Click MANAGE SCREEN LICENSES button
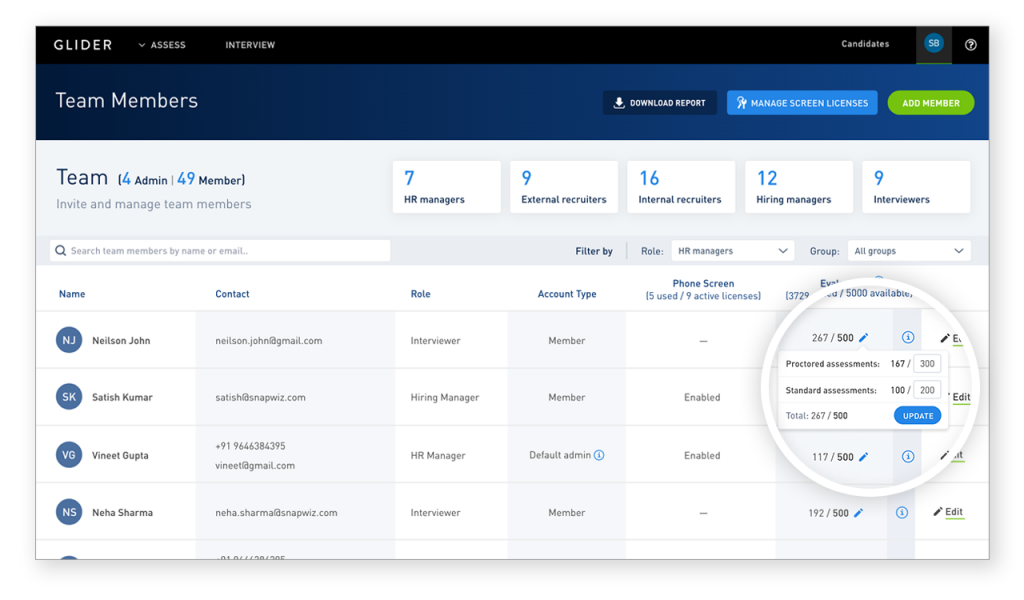This screenshot has height=600, width=1024. click(802, 103)
